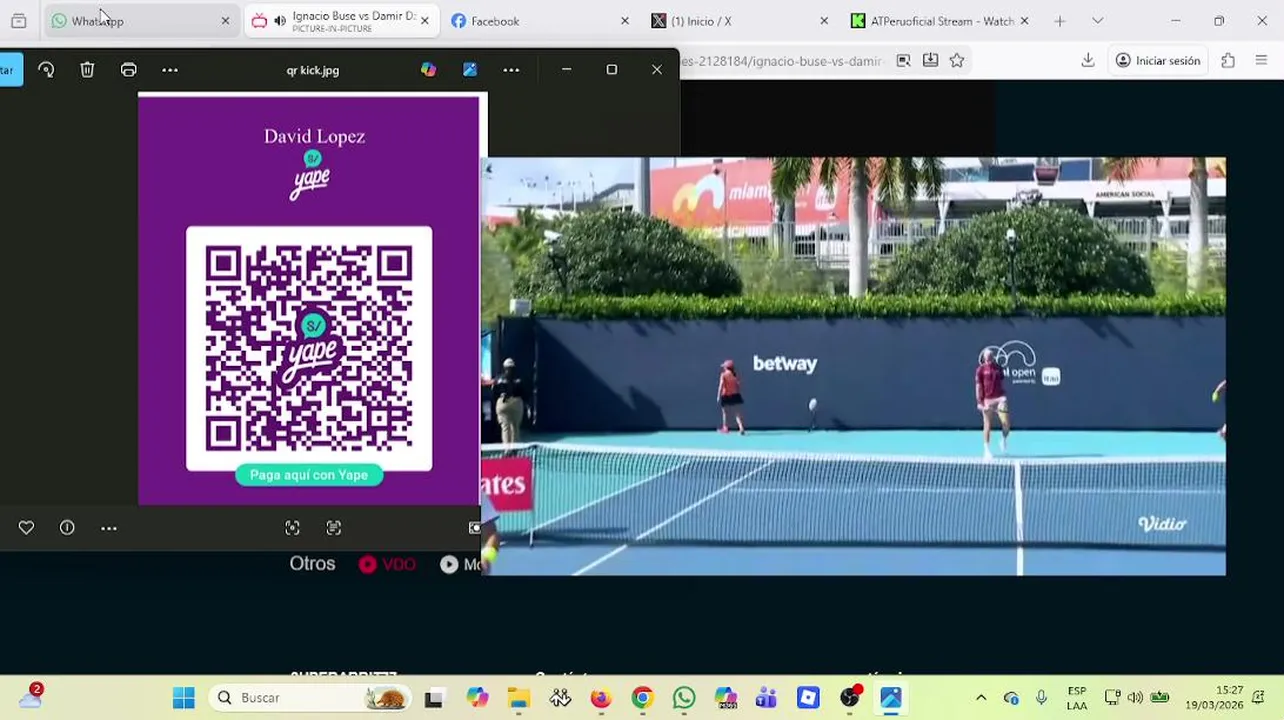This screenshot has width=1284, height=720.
Task: Open the browser Downloads icon
Action: tap(1088, 61)
